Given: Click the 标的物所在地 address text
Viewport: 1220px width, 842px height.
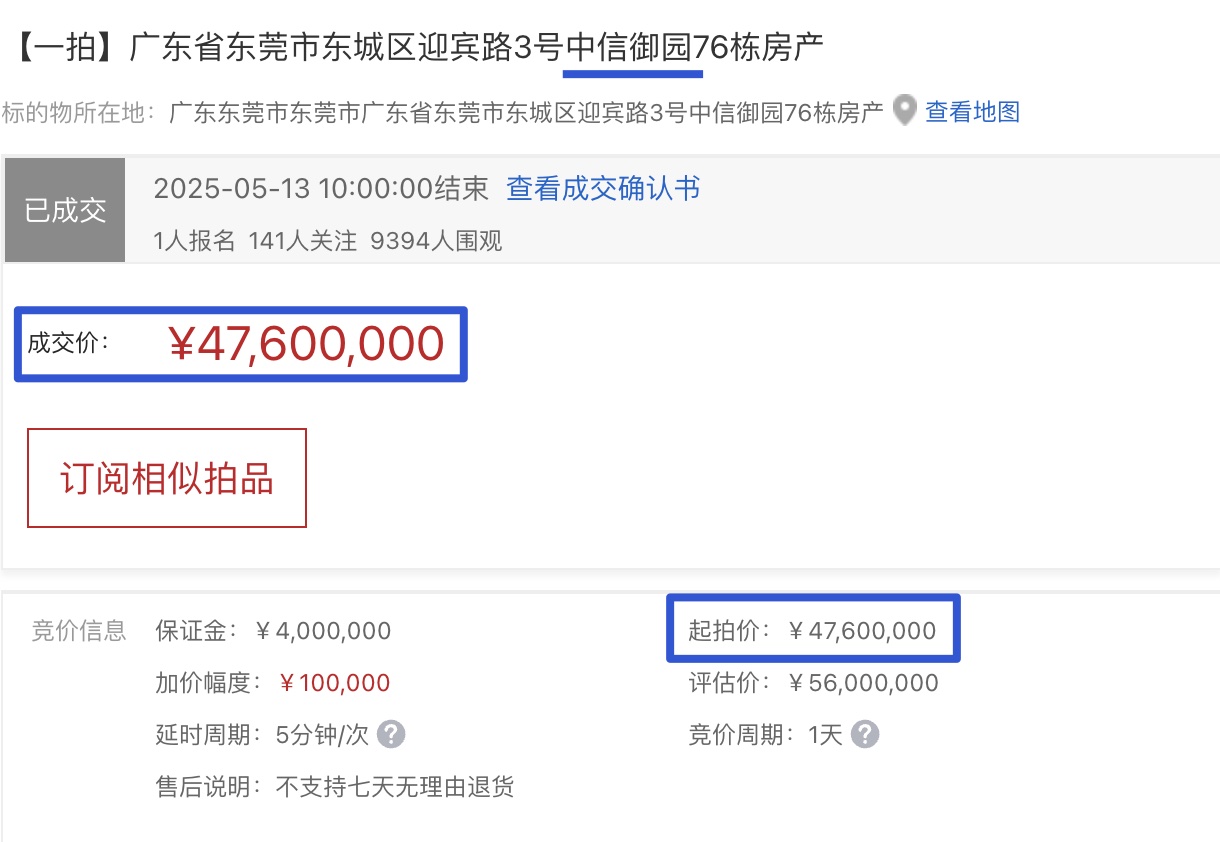Looking at the screenshot, I should point(526,111).
